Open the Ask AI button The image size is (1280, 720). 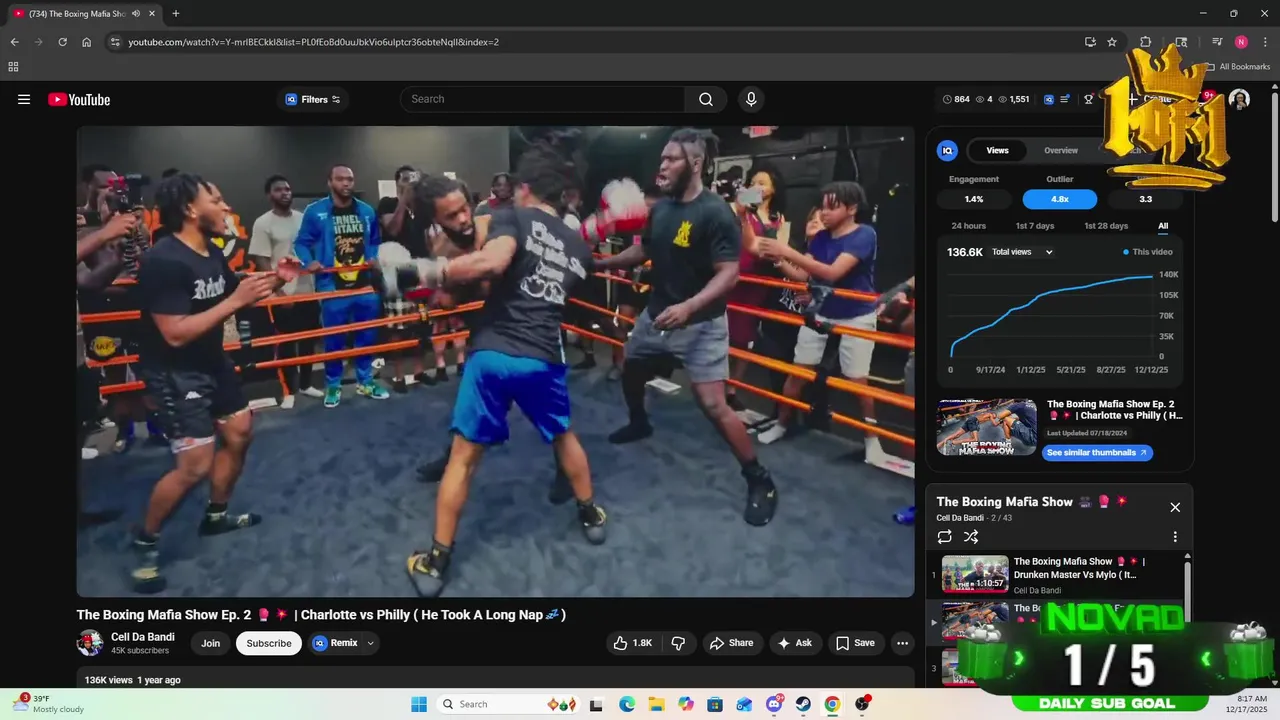click(x=794, y=643)
